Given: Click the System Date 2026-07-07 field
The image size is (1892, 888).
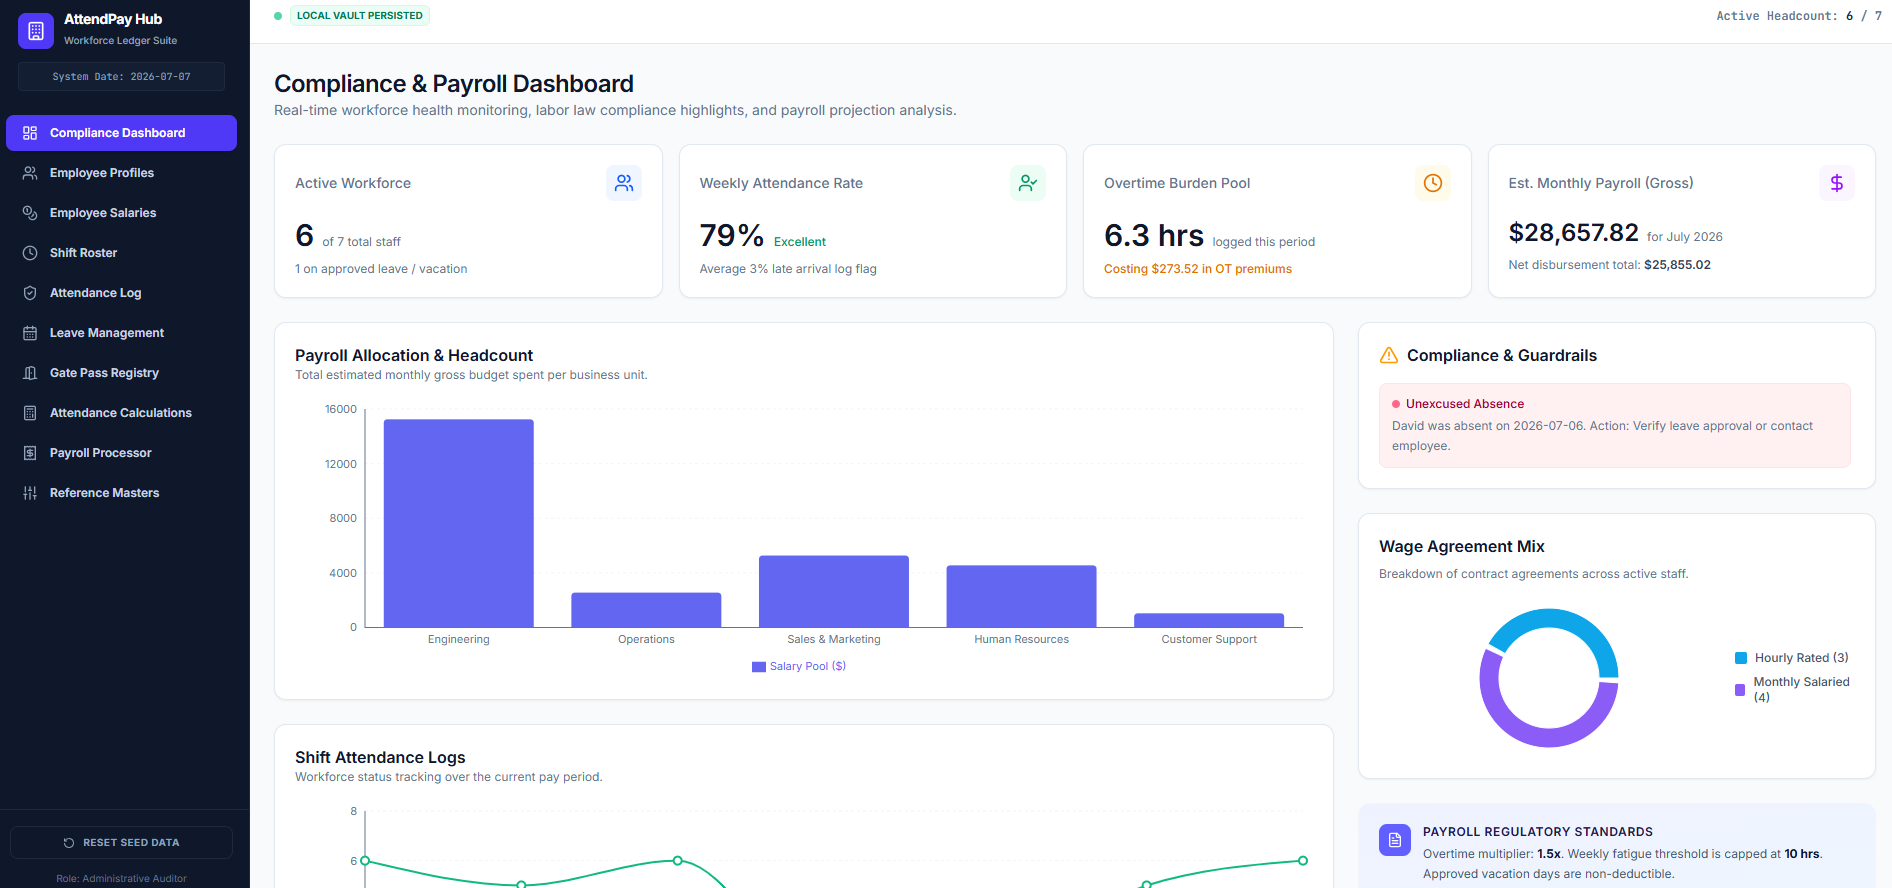Looking at the screenshot, I should coord(121,77).
